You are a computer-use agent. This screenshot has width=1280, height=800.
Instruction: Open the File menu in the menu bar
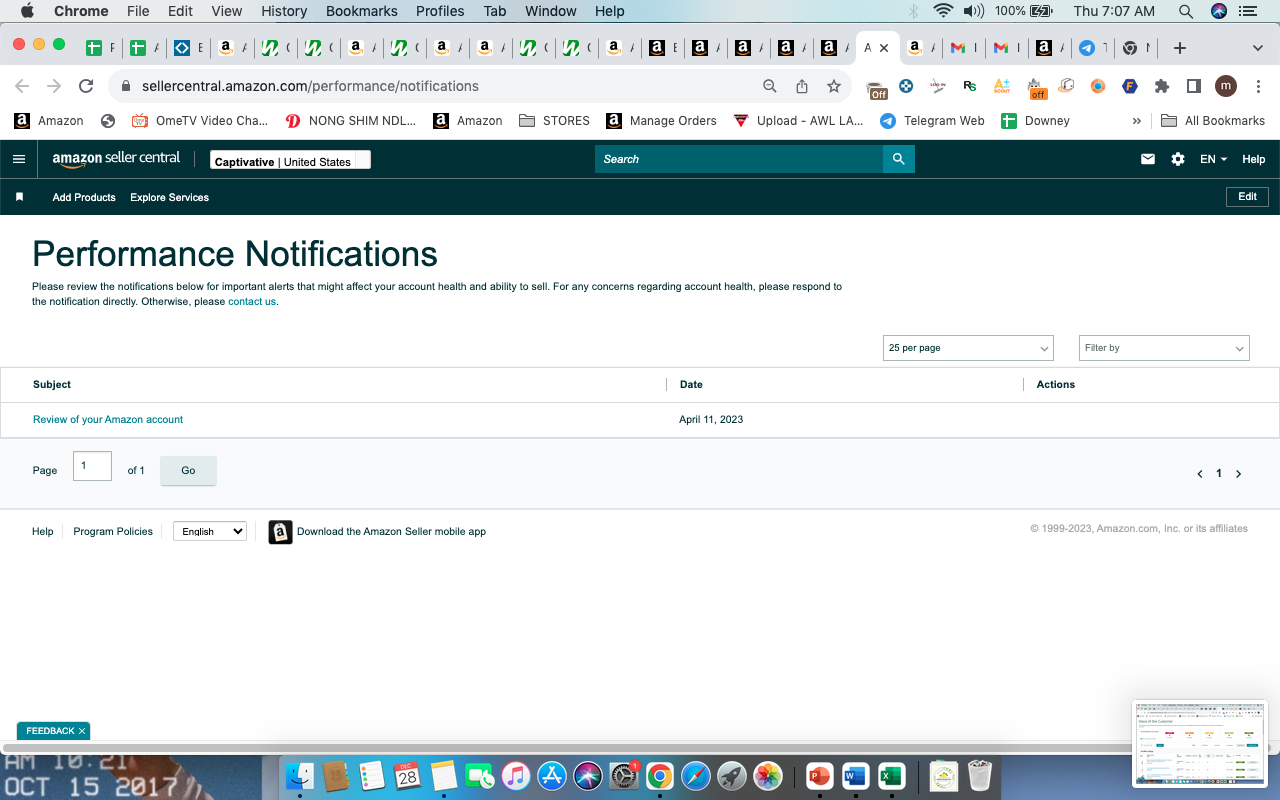click(138, 11)
